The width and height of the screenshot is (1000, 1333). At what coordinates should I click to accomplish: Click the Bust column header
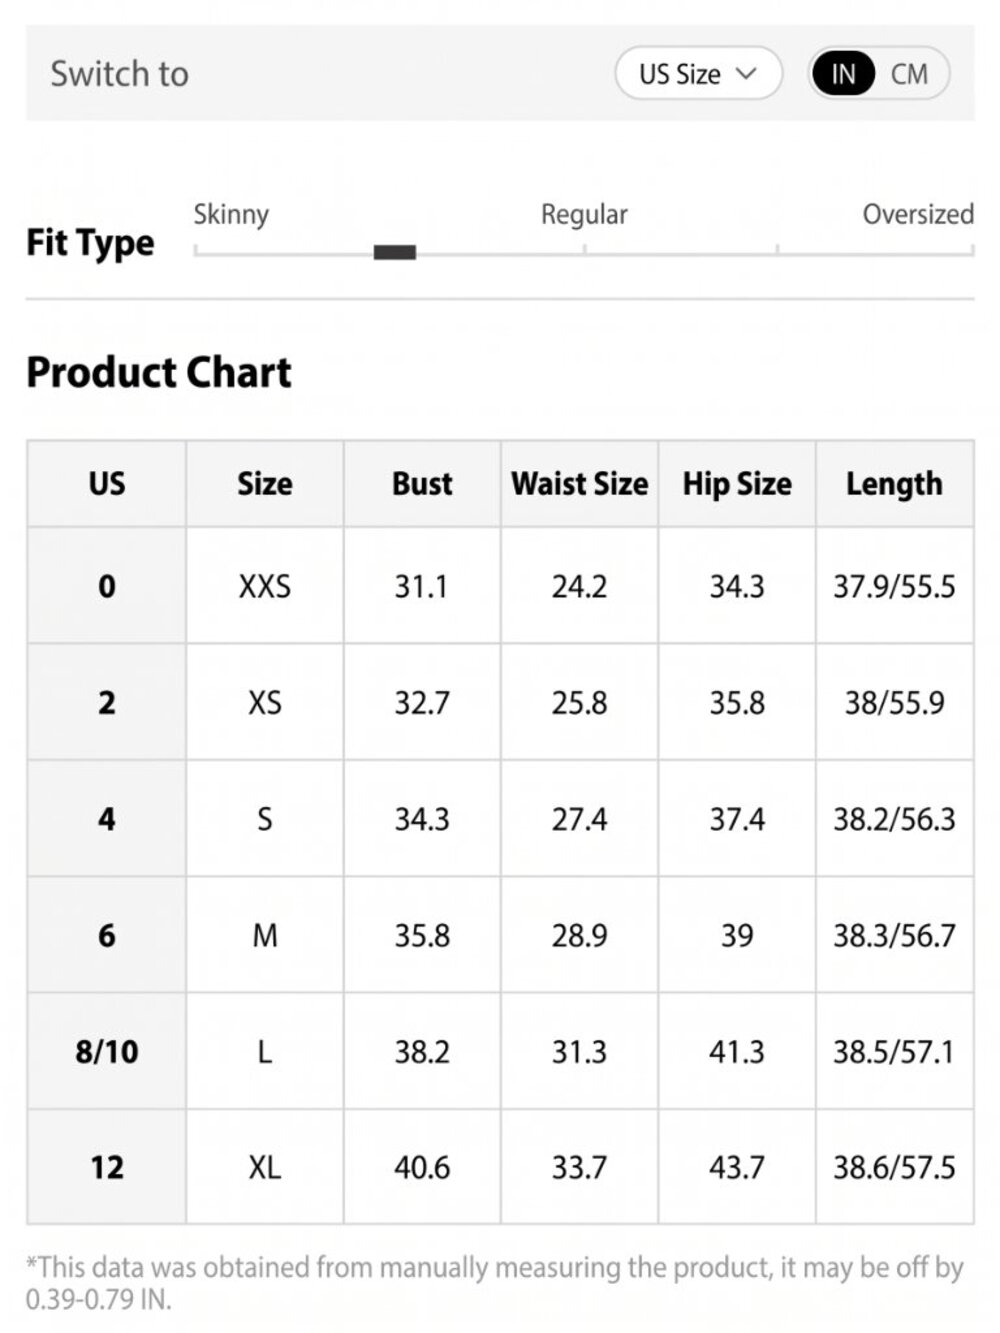422,484
